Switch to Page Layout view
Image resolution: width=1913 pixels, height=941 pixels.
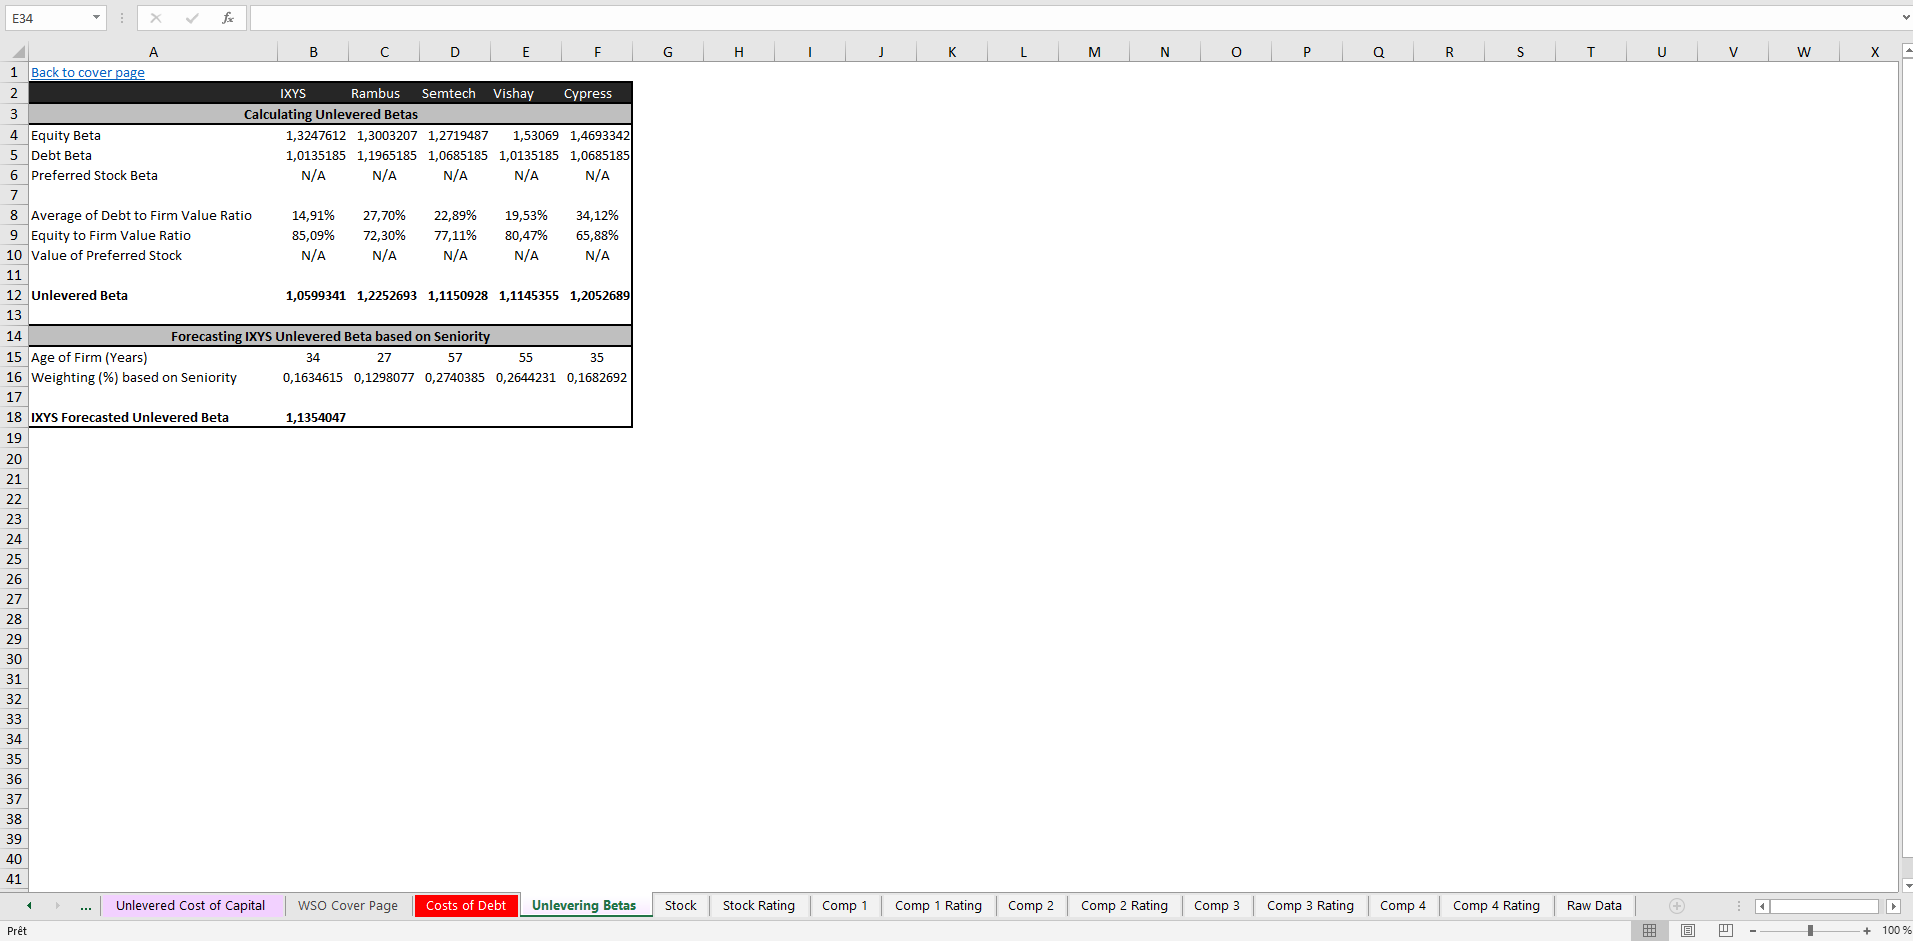[1688, 930]
